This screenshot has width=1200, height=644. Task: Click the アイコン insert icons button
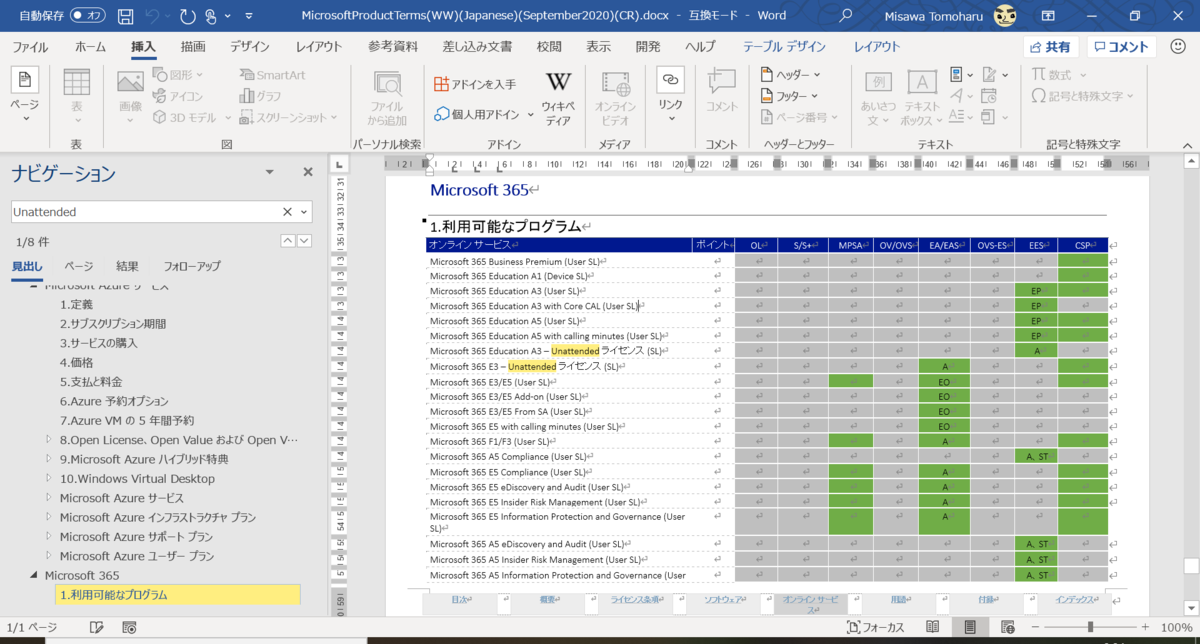tap(178, 96)
